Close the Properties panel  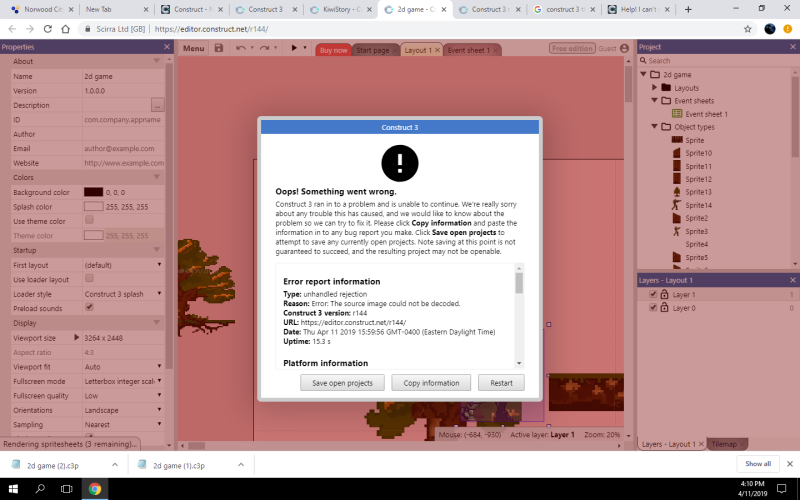167,47
